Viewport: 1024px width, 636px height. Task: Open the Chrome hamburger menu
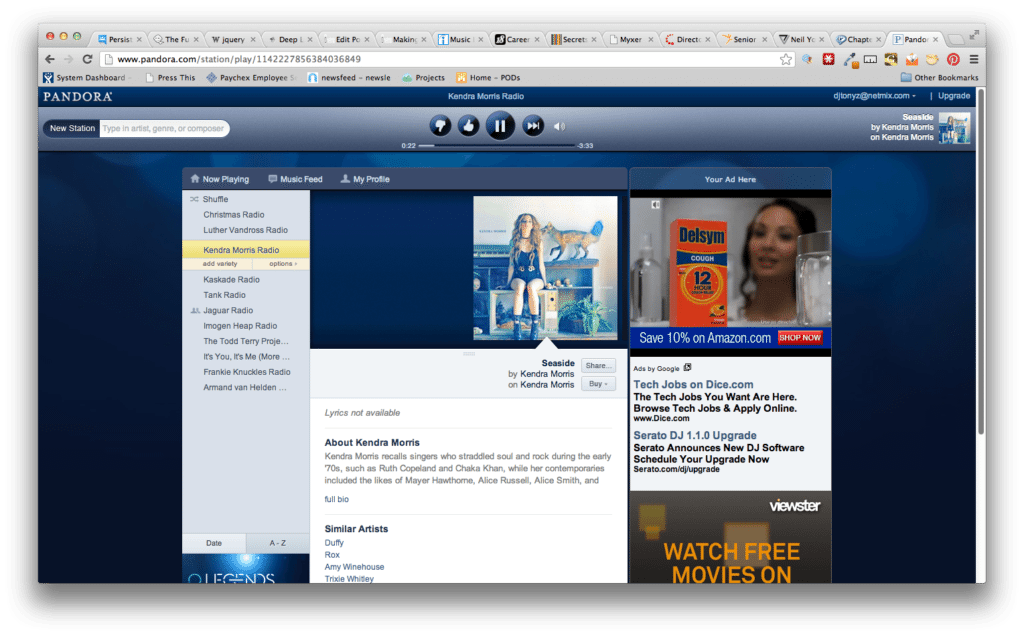pos(974,59)
